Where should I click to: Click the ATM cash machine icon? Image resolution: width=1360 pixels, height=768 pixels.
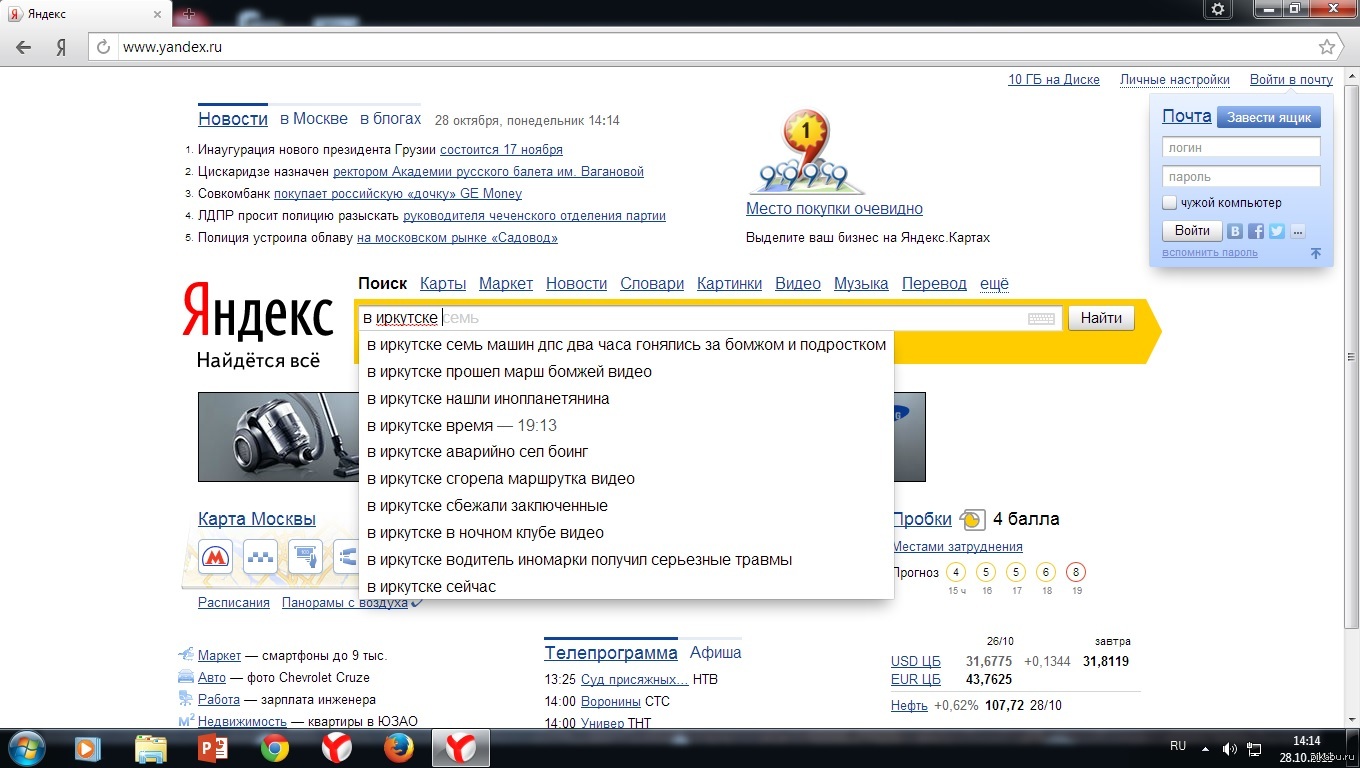pyautogui.click(x=304, y=557)
